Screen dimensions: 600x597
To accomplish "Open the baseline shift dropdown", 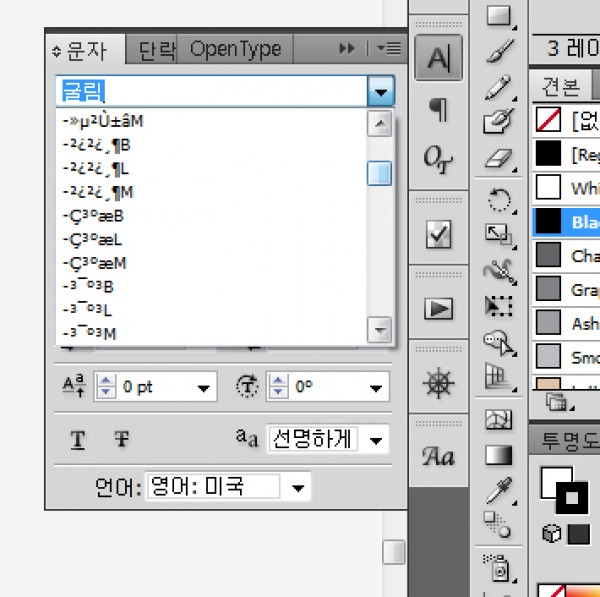I will coord(203,388).
